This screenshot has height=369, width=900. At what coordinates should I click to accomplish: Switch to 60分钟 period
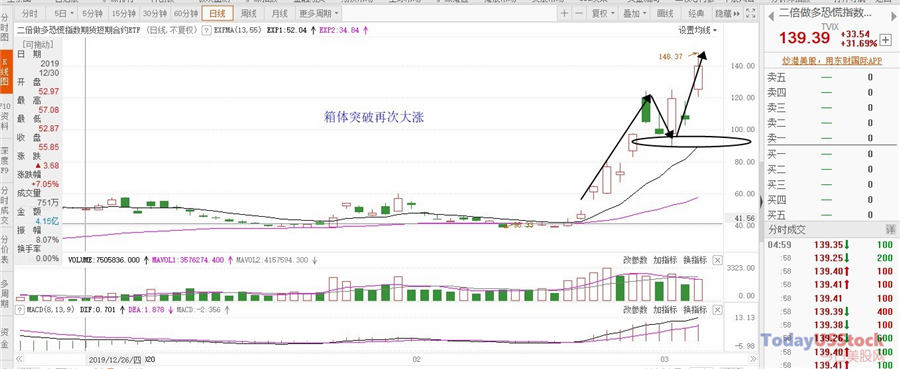(x=186, y=13)
